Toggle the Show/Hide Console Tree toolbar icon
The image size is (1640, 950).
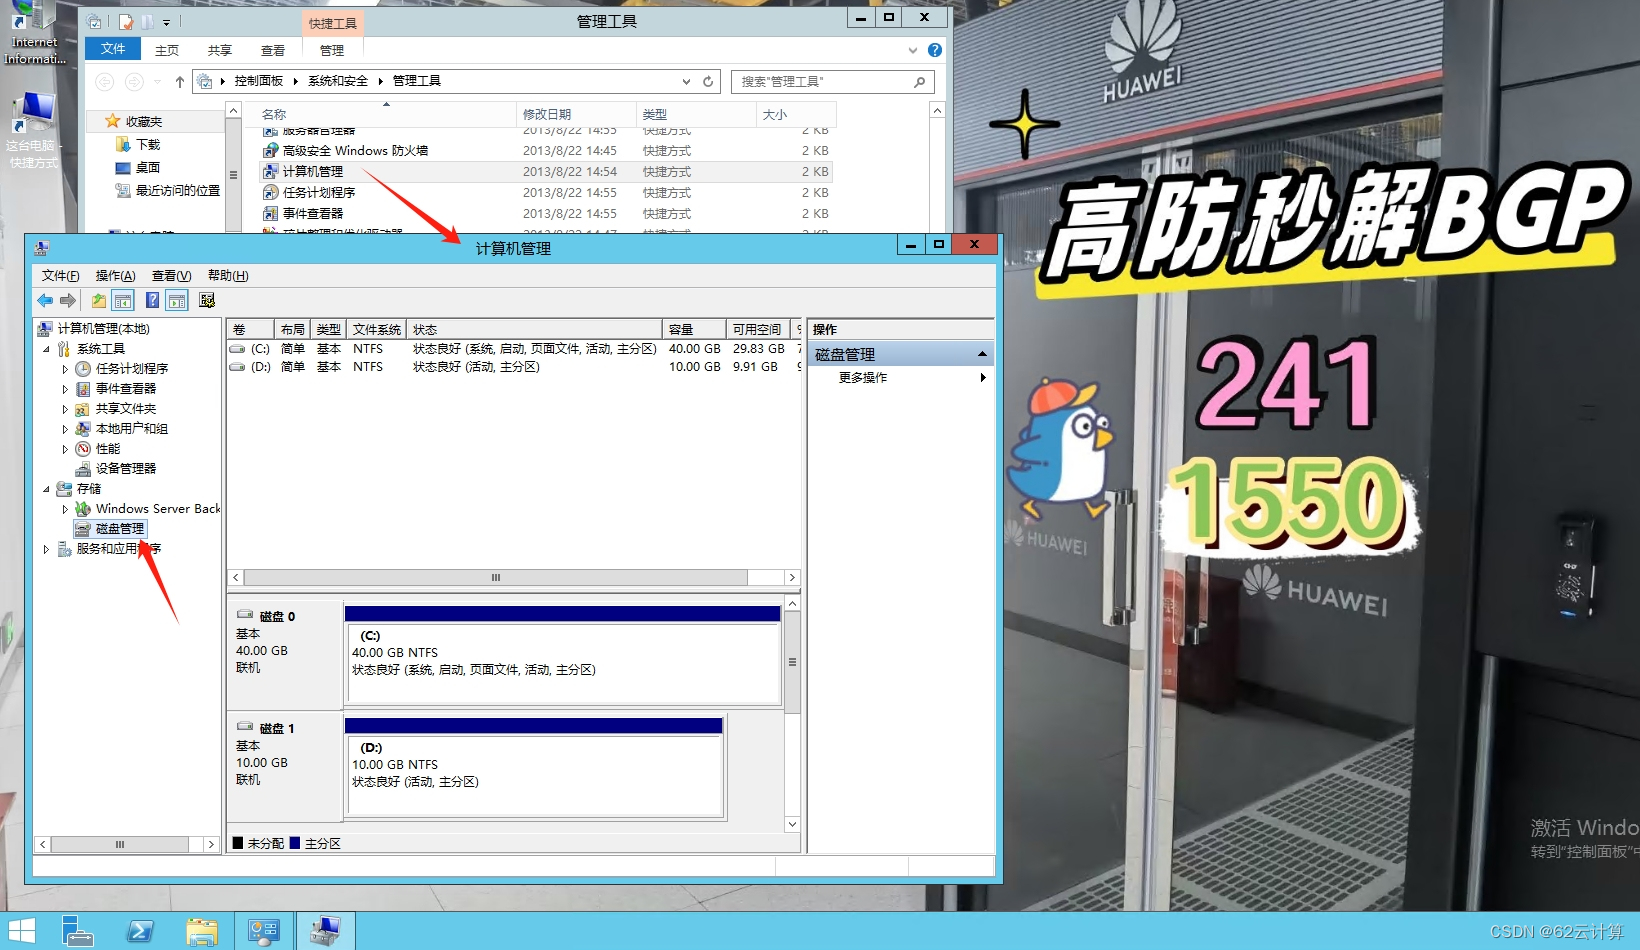[123, 300]
